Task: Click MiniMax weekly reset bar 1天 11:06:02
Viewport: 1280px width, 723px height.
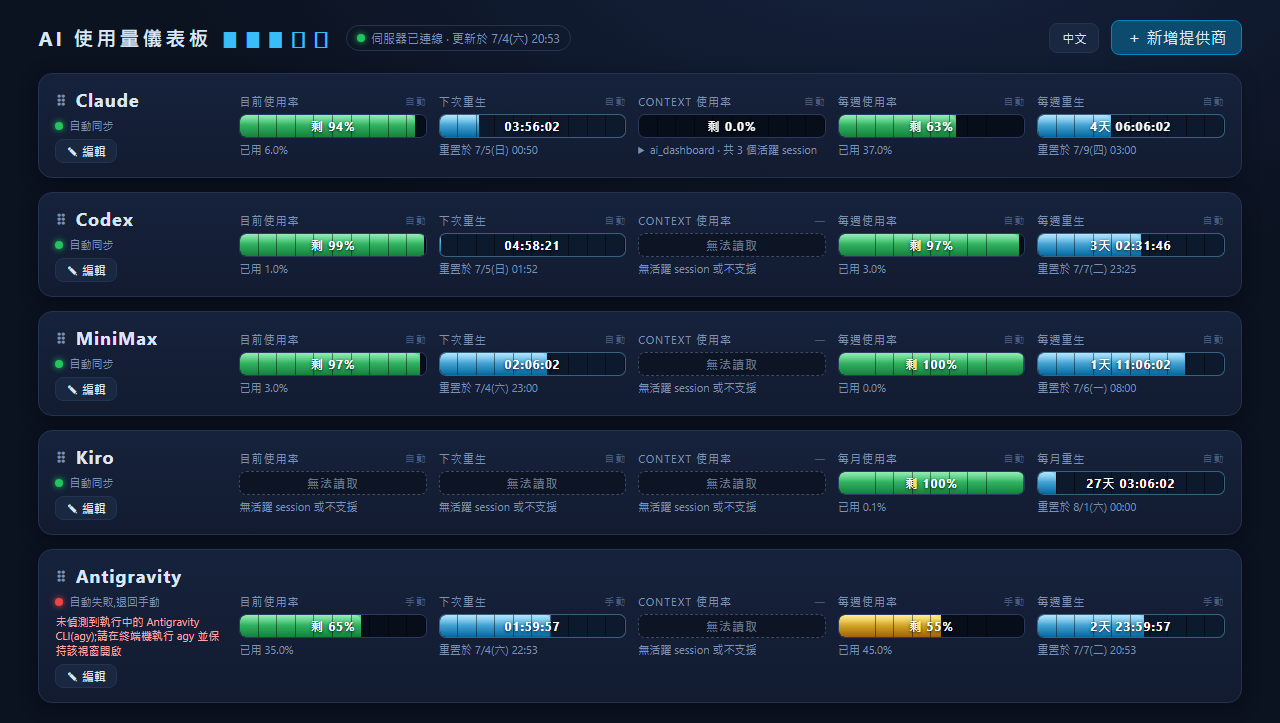Action: pyautogui.click(x=1131, y=364)
